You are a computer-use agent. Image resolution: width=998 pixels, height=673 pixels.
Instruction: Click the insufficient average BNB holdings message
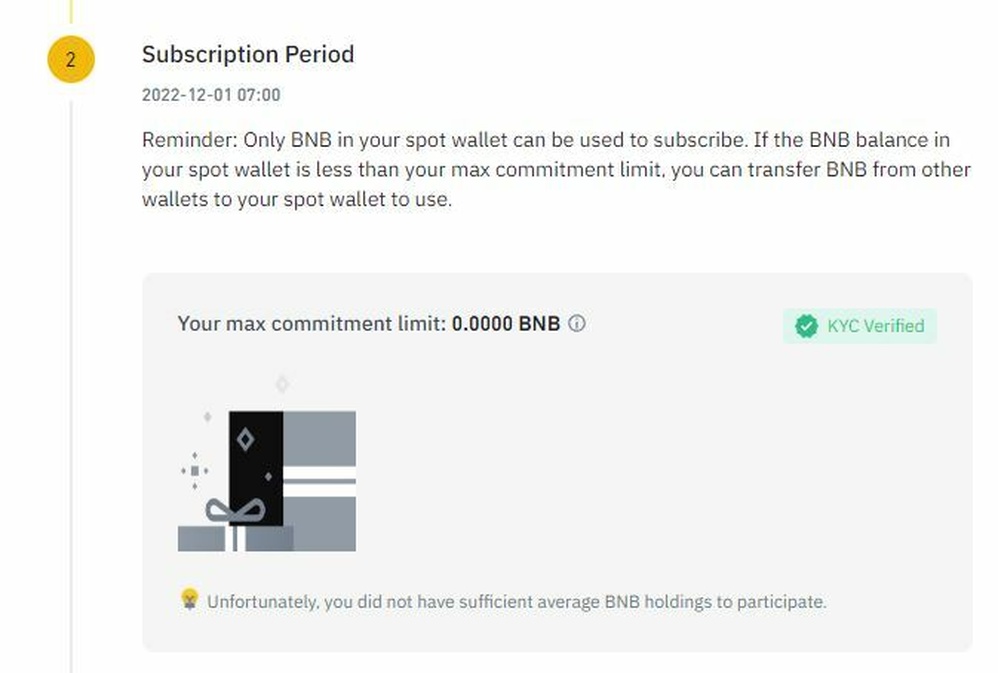click(516, 602)
